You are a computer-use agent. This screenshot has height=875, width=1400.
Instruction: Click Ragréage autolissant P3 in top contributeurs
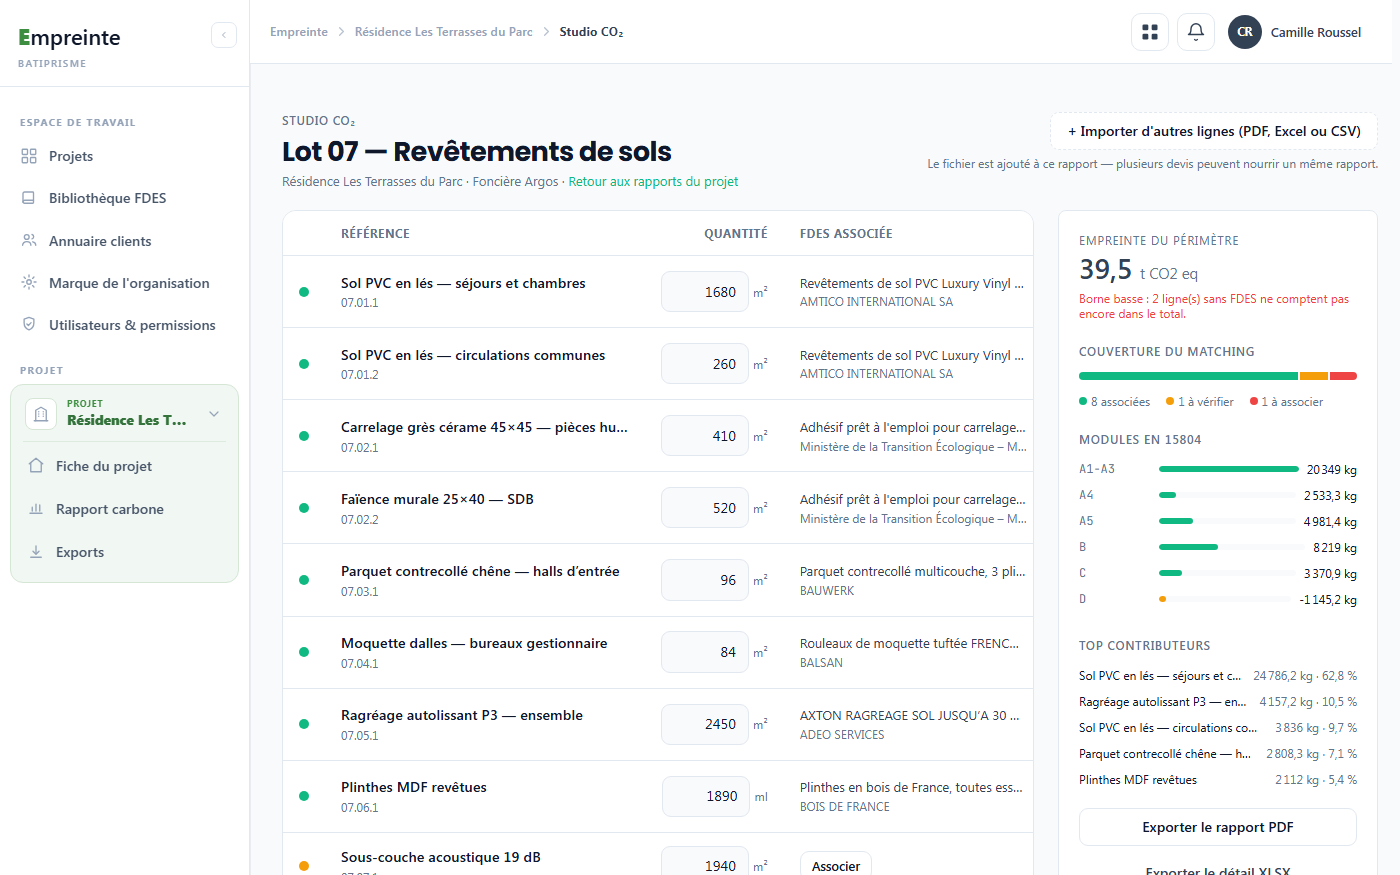click(x=1218, y=702)
